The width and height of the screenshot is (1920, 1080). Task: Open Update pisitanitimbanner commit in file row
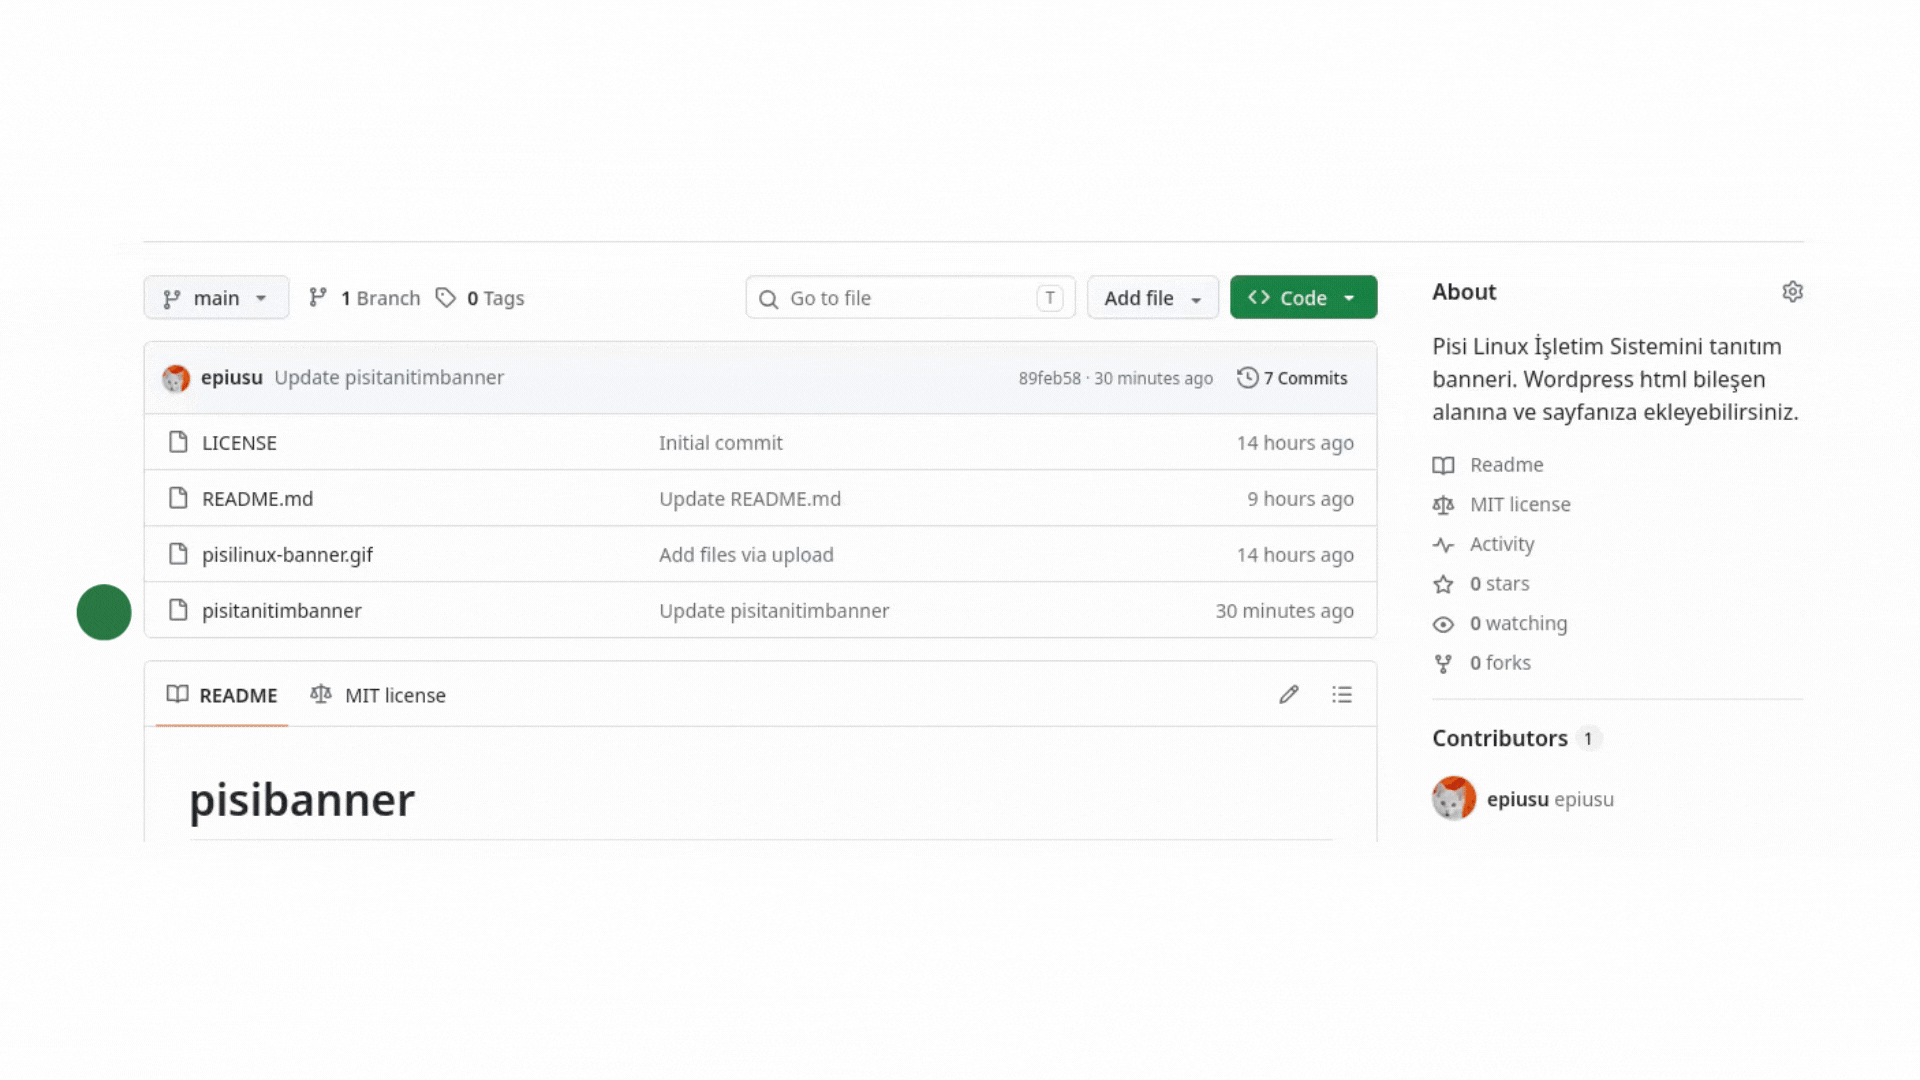click(x=774, y=611)
